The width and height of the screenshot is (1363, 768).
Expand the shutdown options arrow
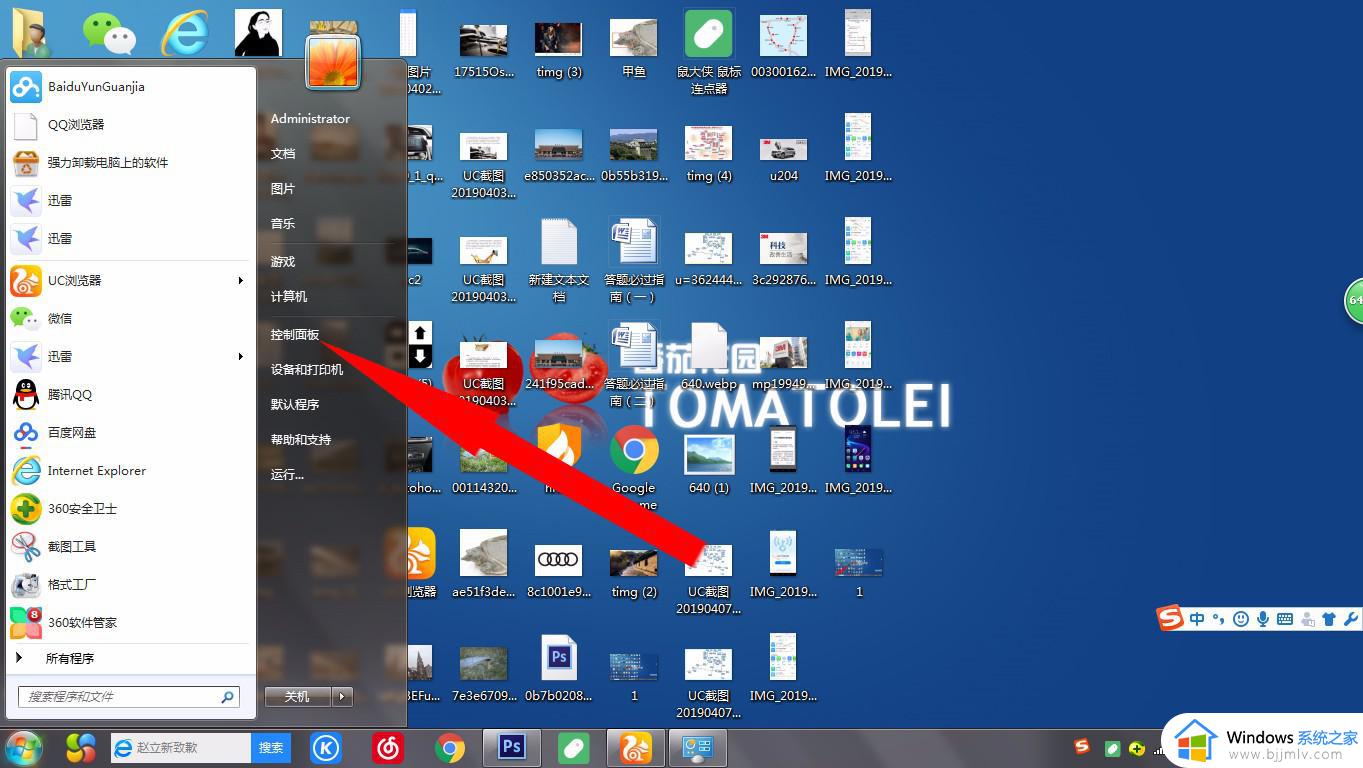coord(342,697)
